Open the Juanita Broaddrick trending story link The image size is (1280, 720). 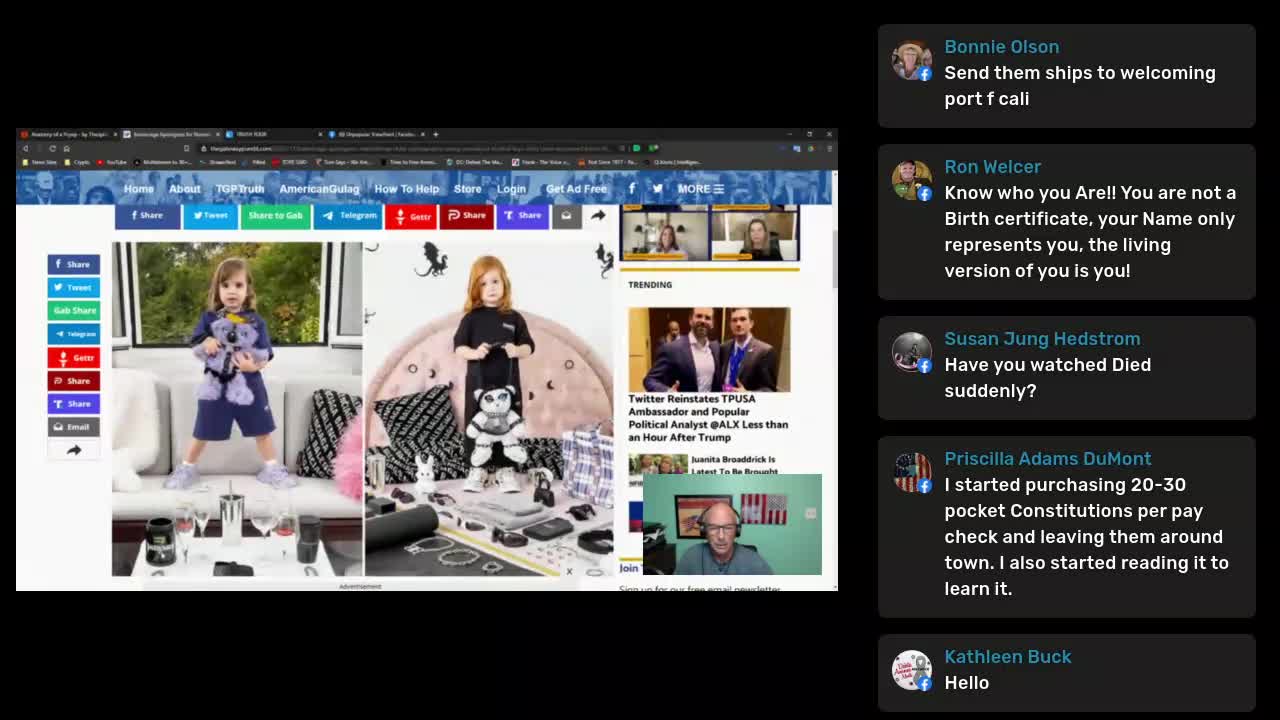coord(734,465)
